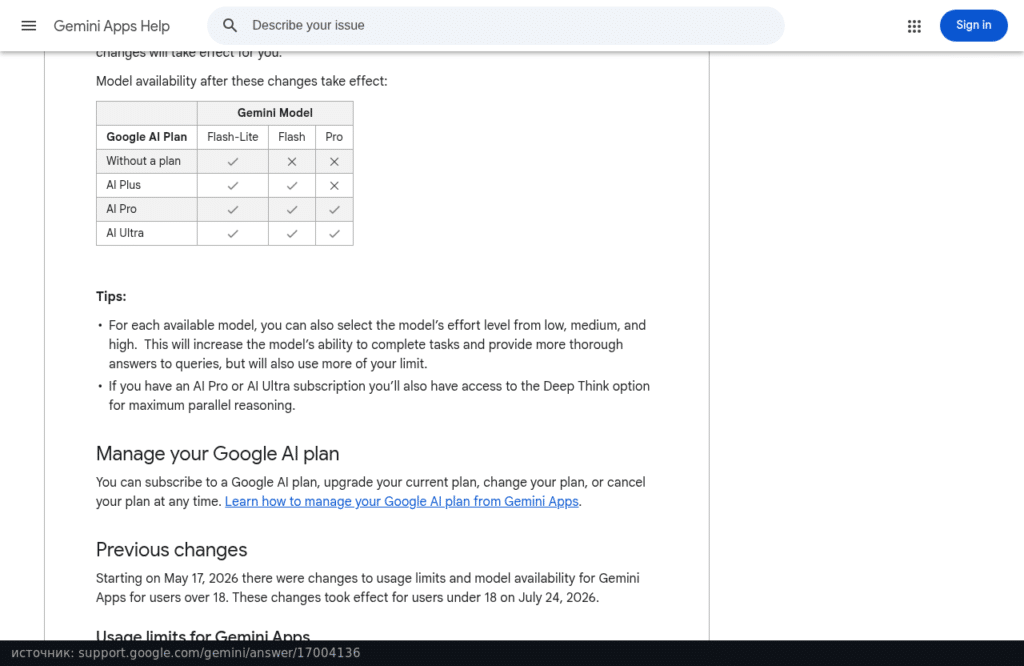Screen dimensions: 1024x666
Task: Open the main menu hamburger icon
Action: coord(29,25)
